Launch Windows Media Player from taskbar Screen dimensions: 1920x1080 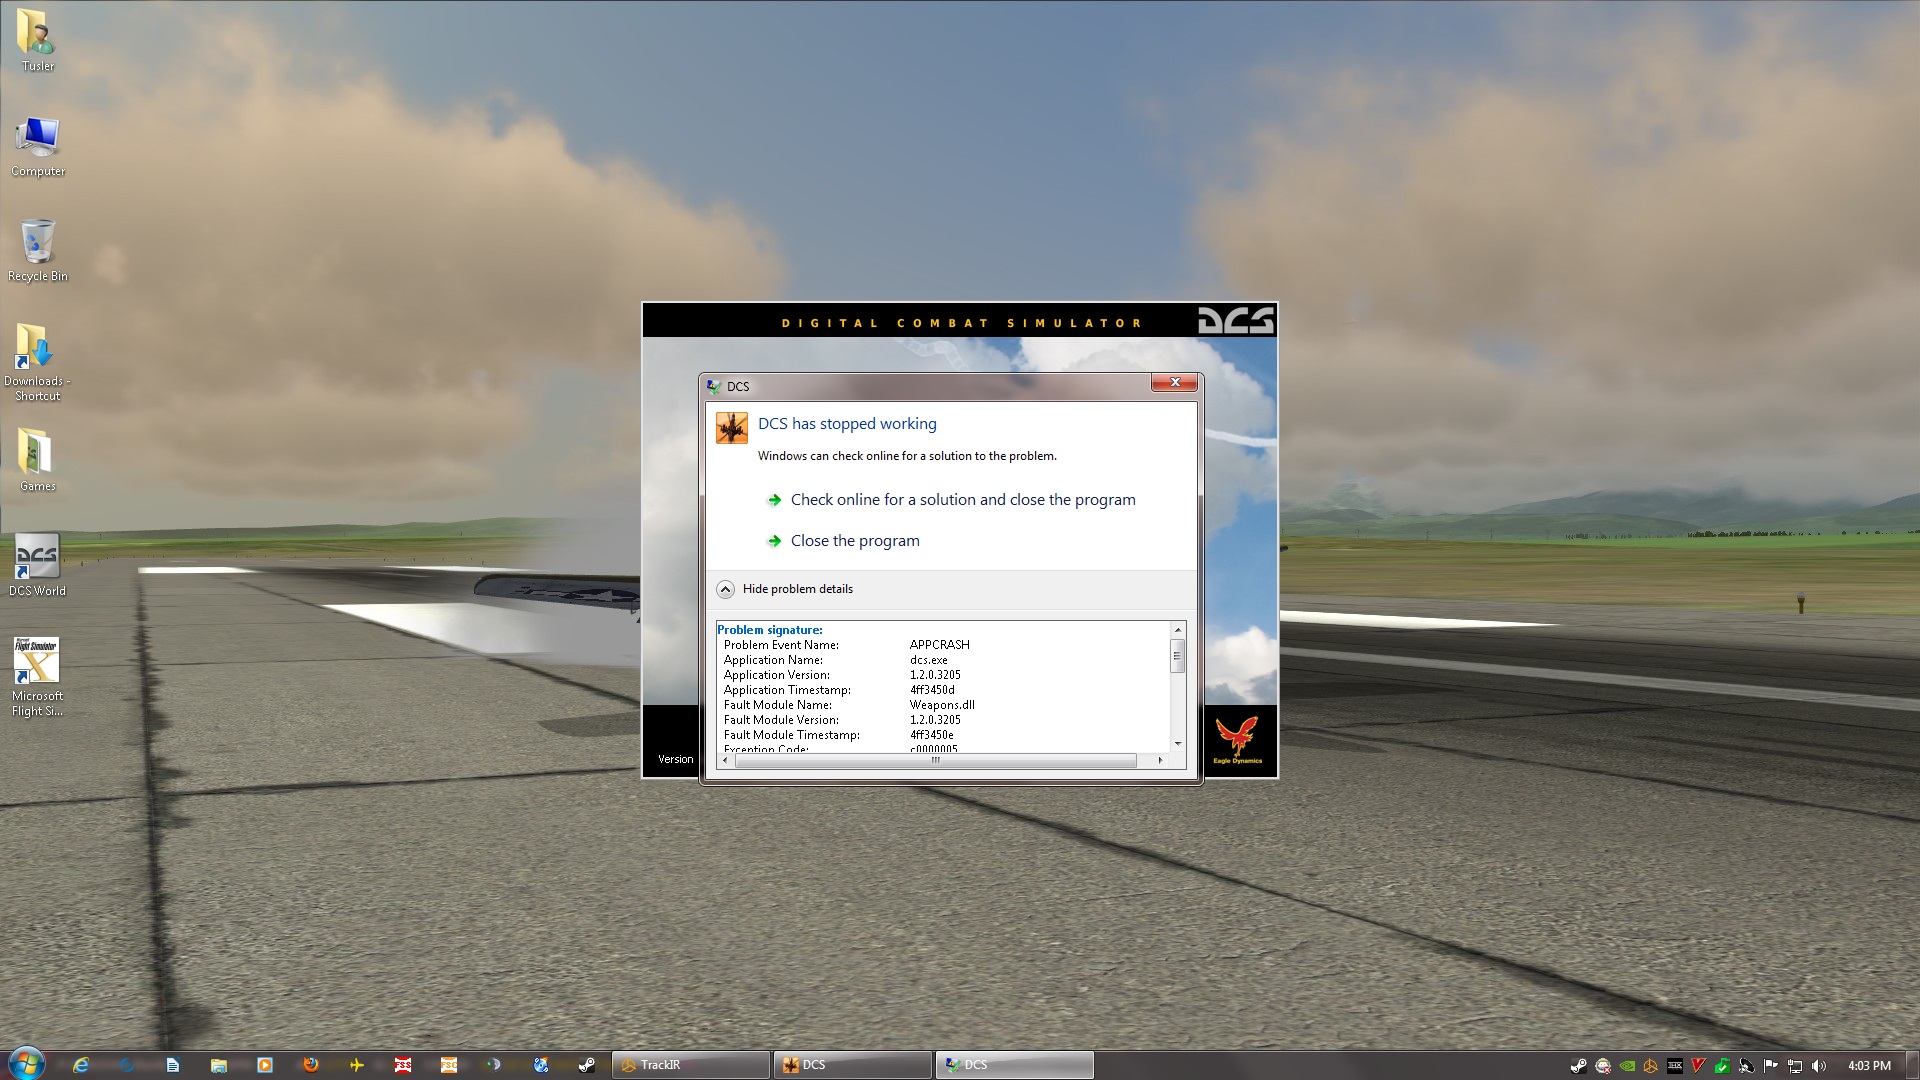pos(264,1065)
